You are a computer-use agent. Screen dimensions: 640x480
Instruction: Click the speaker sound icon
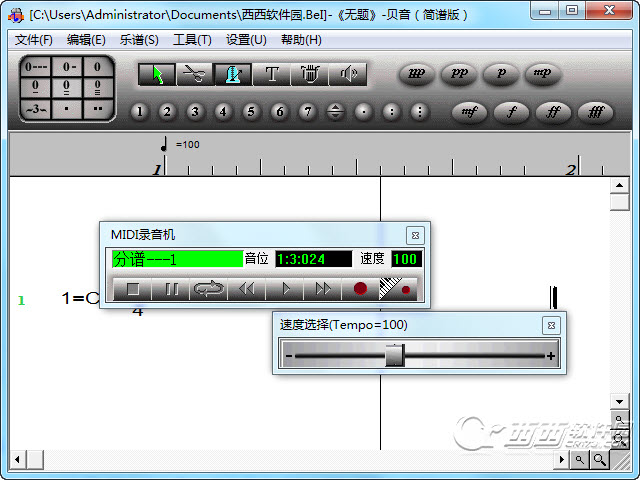pyautogui.click(x=348, y=74)
